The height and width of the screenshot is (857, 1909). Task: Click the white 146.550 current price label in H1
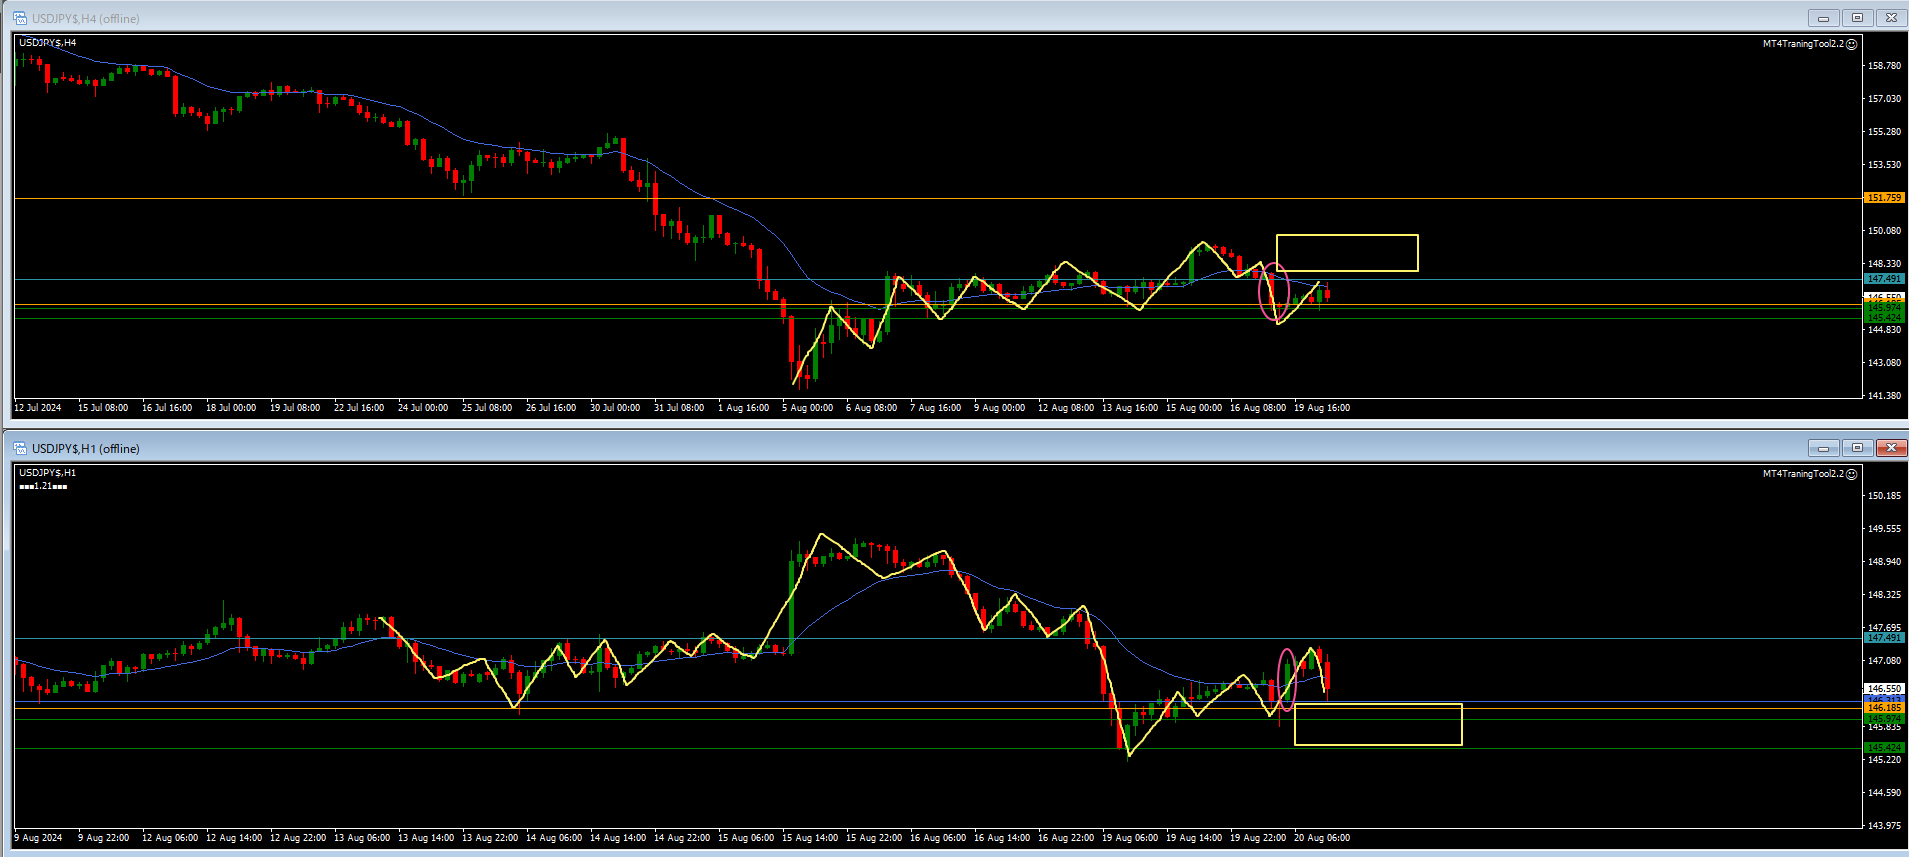(1884, 689)
